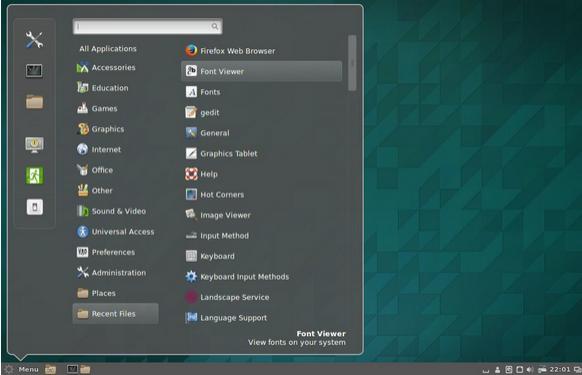This screenshot has width=582, height=375.
Task: Select the All Applications category
Action: [108, 49]
